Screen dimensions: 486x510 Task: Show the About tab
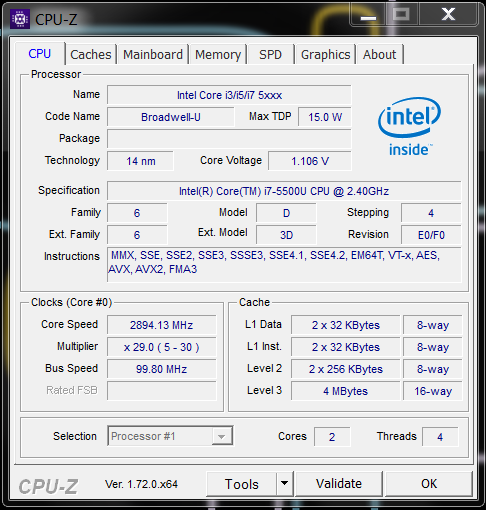379,54
